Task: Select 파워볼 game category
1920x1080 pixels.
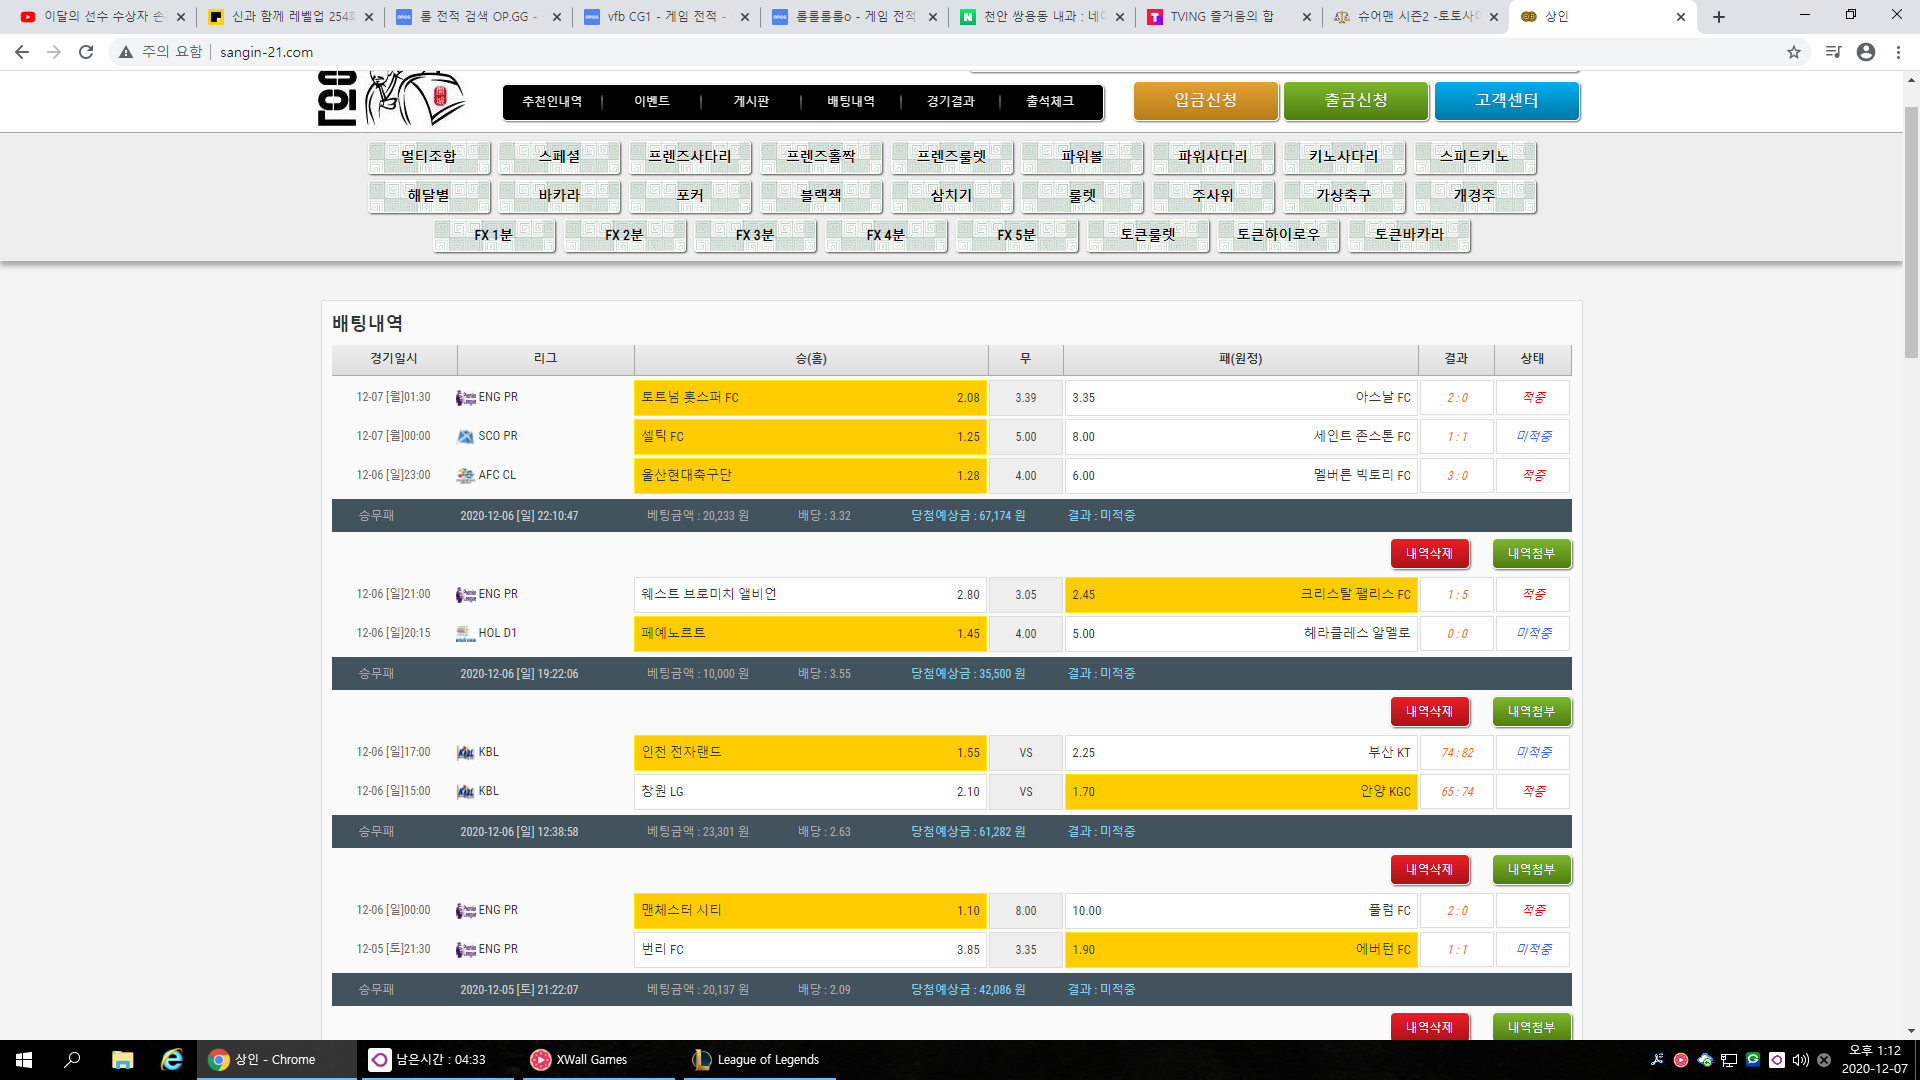Action: 1082,157
